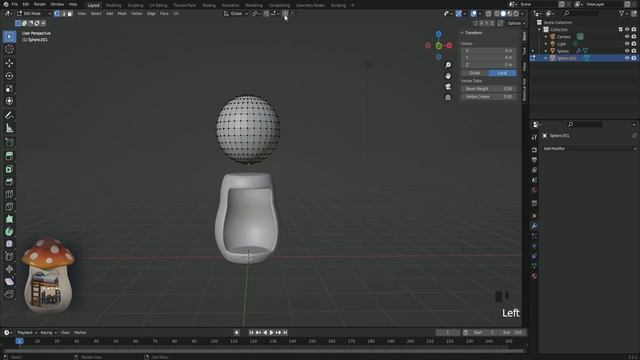
Task: Select the Scale tool
Action: 9,89
